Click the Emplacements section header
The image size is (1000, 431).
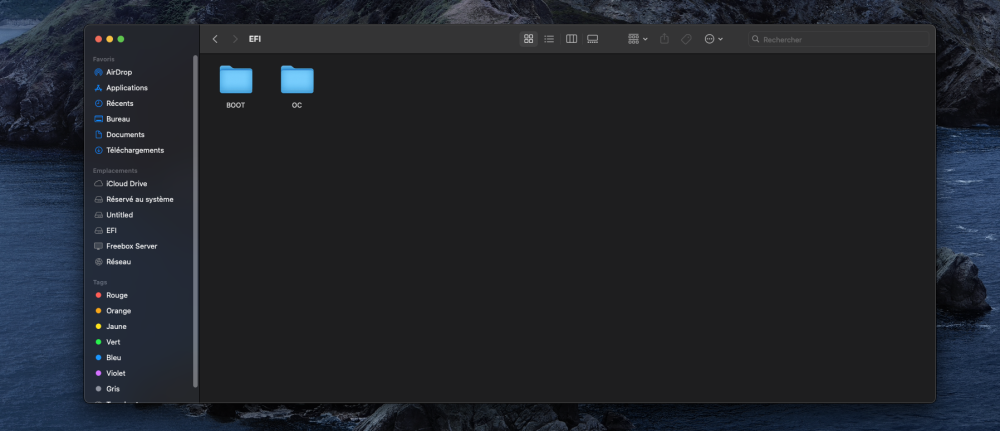click(x=115, y=170)
